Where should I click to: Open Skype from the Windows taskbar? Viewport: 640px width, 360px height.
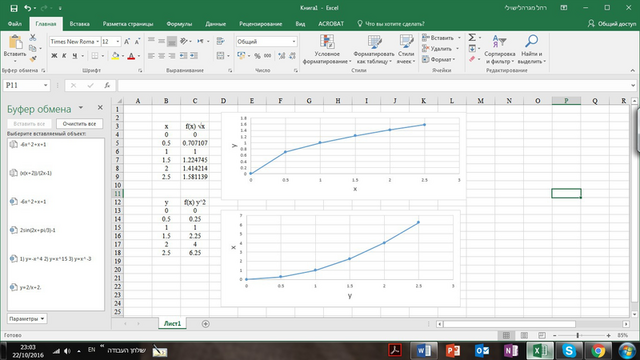[x=569, y=350]
